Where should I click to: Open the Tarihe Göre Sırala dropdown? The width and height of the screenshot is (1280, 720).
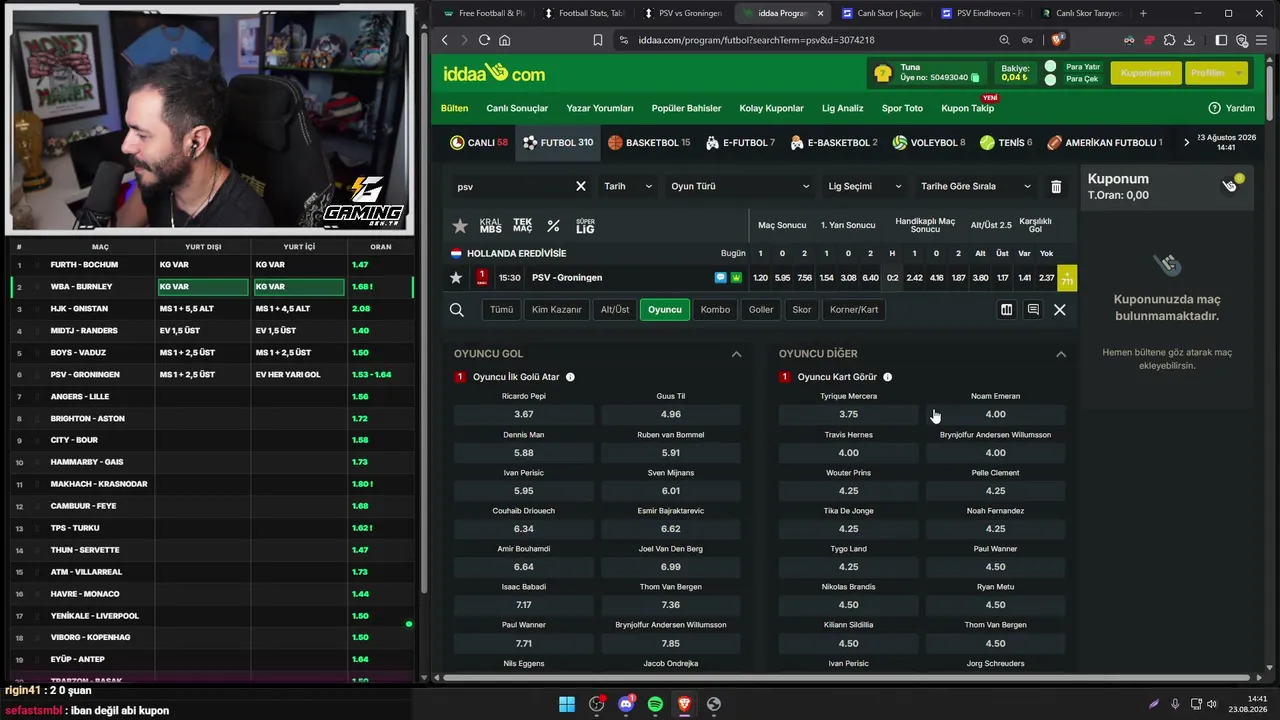point(975,186)
